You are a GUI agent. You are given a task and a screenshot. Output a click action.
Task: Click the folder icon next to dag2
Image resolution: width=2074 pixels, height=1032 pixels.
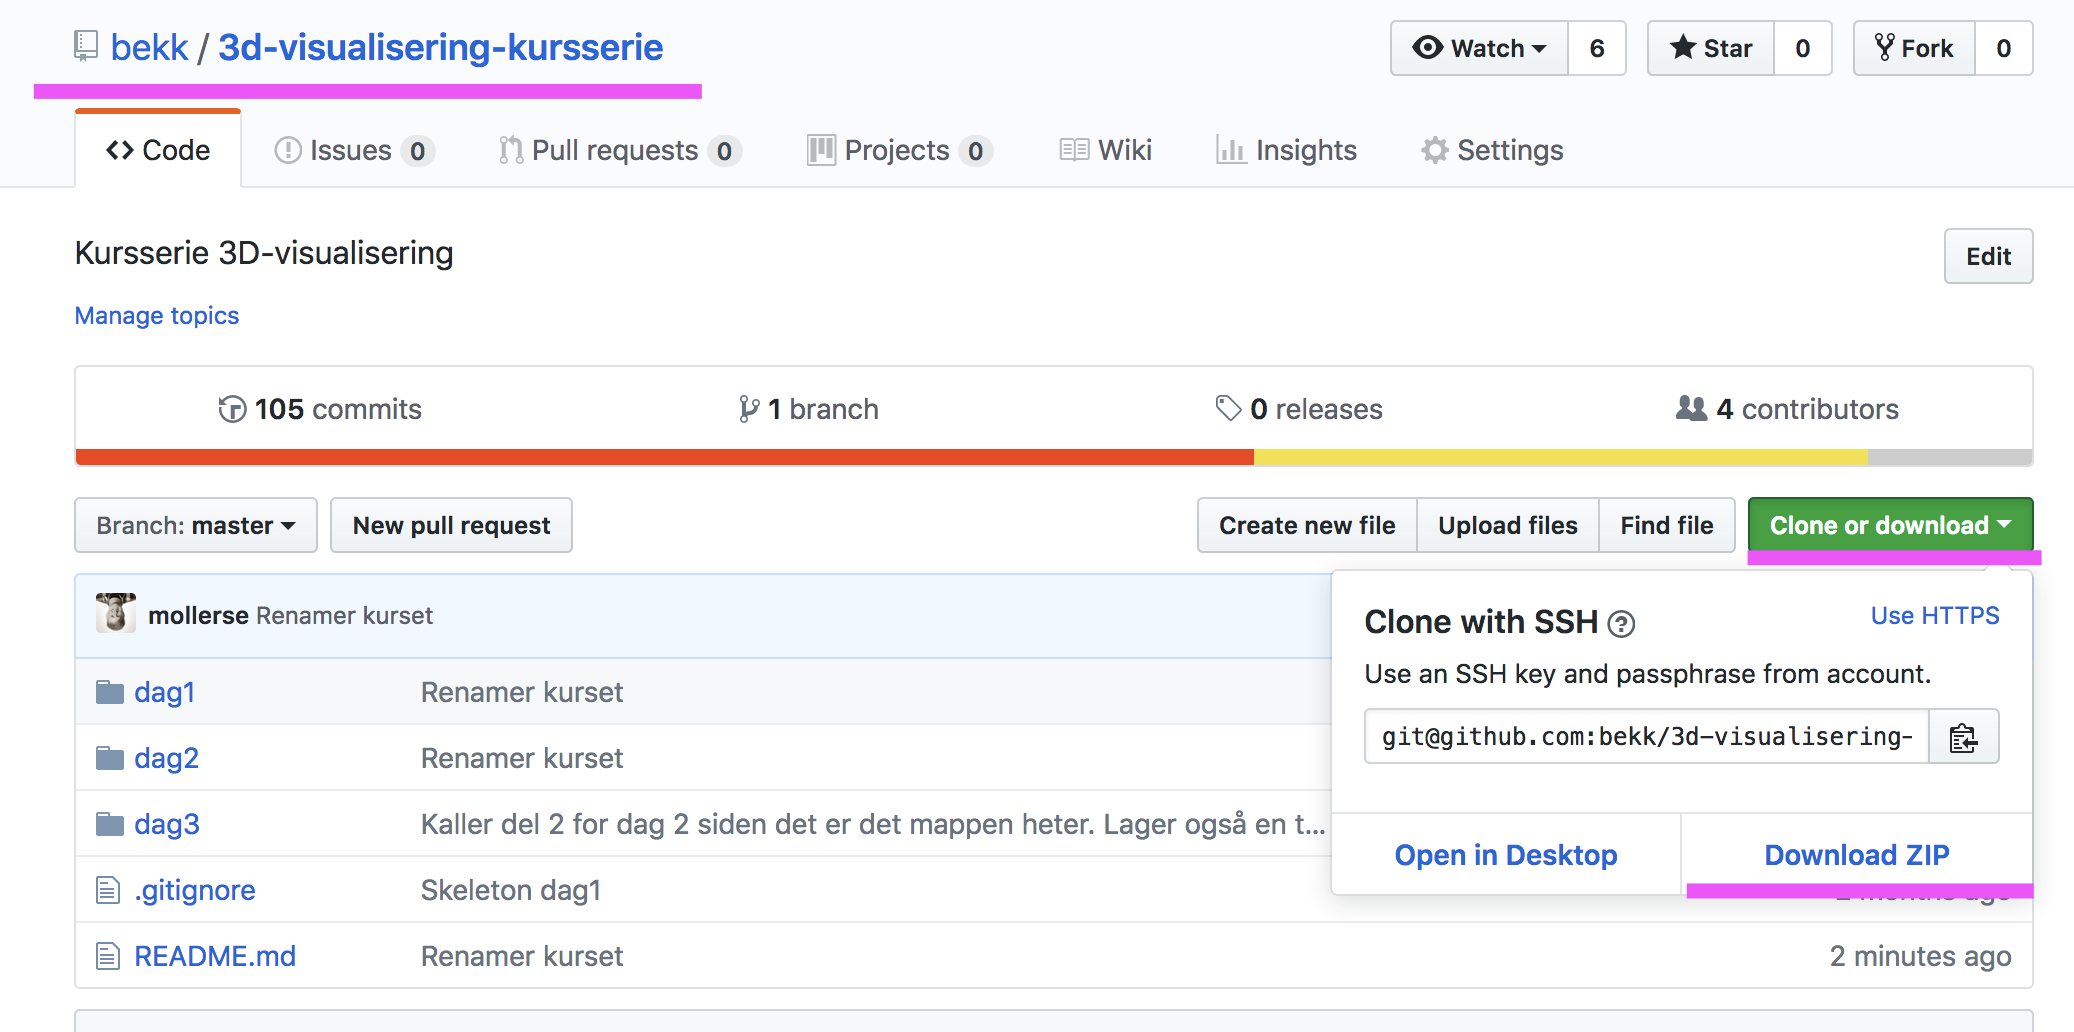point(109,758)
